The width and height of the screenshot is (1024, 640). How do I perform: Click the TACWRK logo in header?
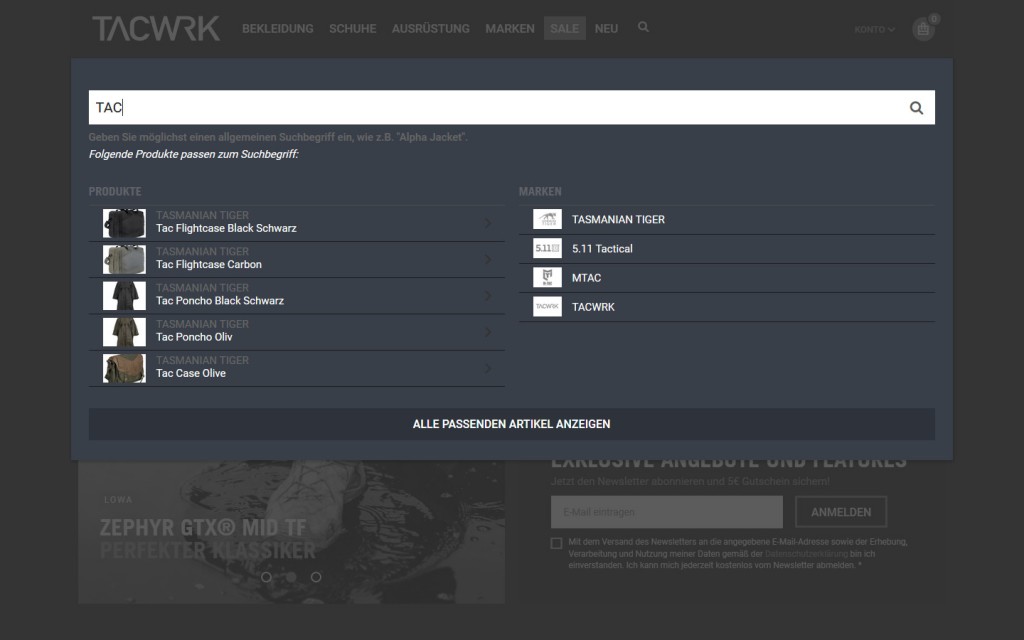click(x=156, y=28)
